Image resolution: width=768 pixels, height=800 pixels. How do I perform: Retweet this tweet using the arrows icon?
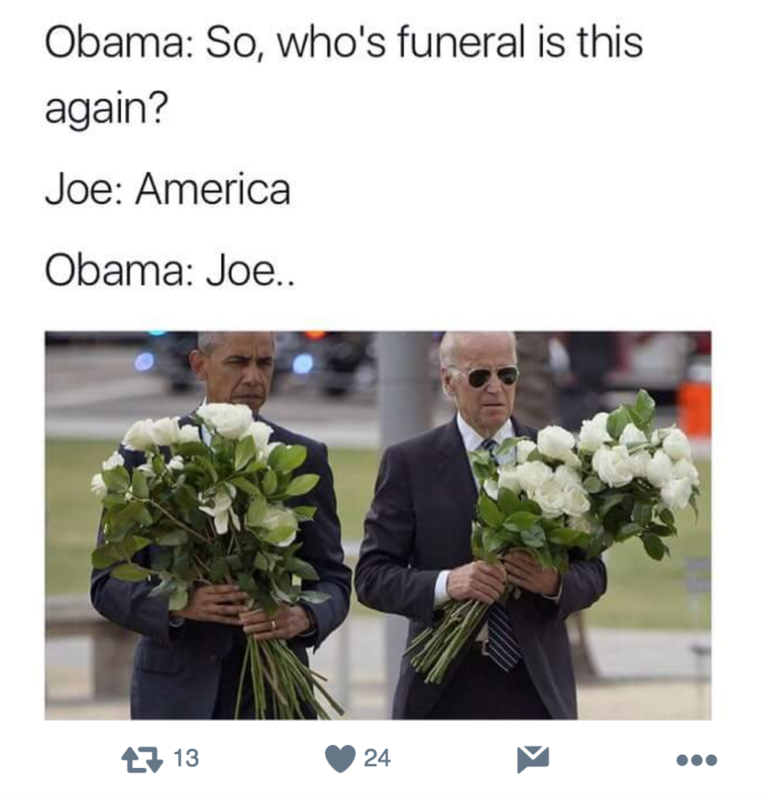tap(142, 759)
